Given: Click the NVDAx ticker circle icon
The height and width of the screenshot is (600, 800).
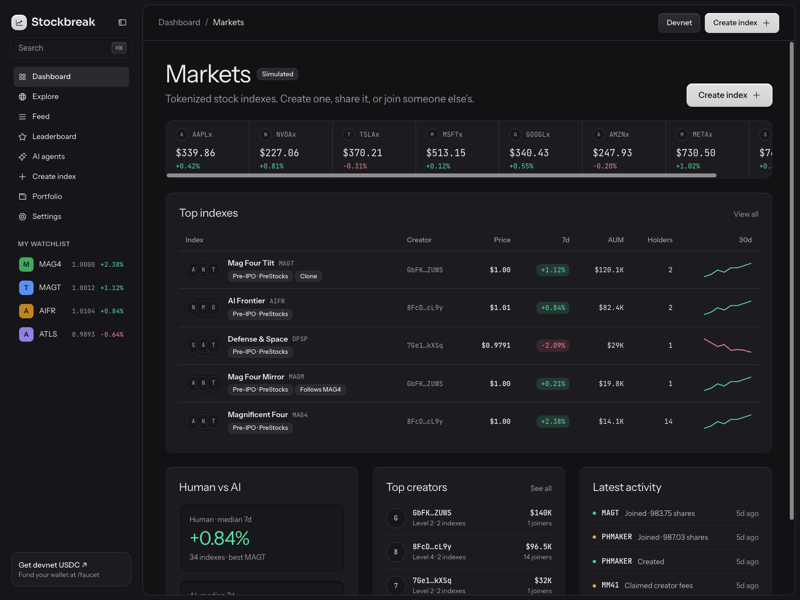Looking at the screenshot, I should pyautogui.click(x=265, y=134).
